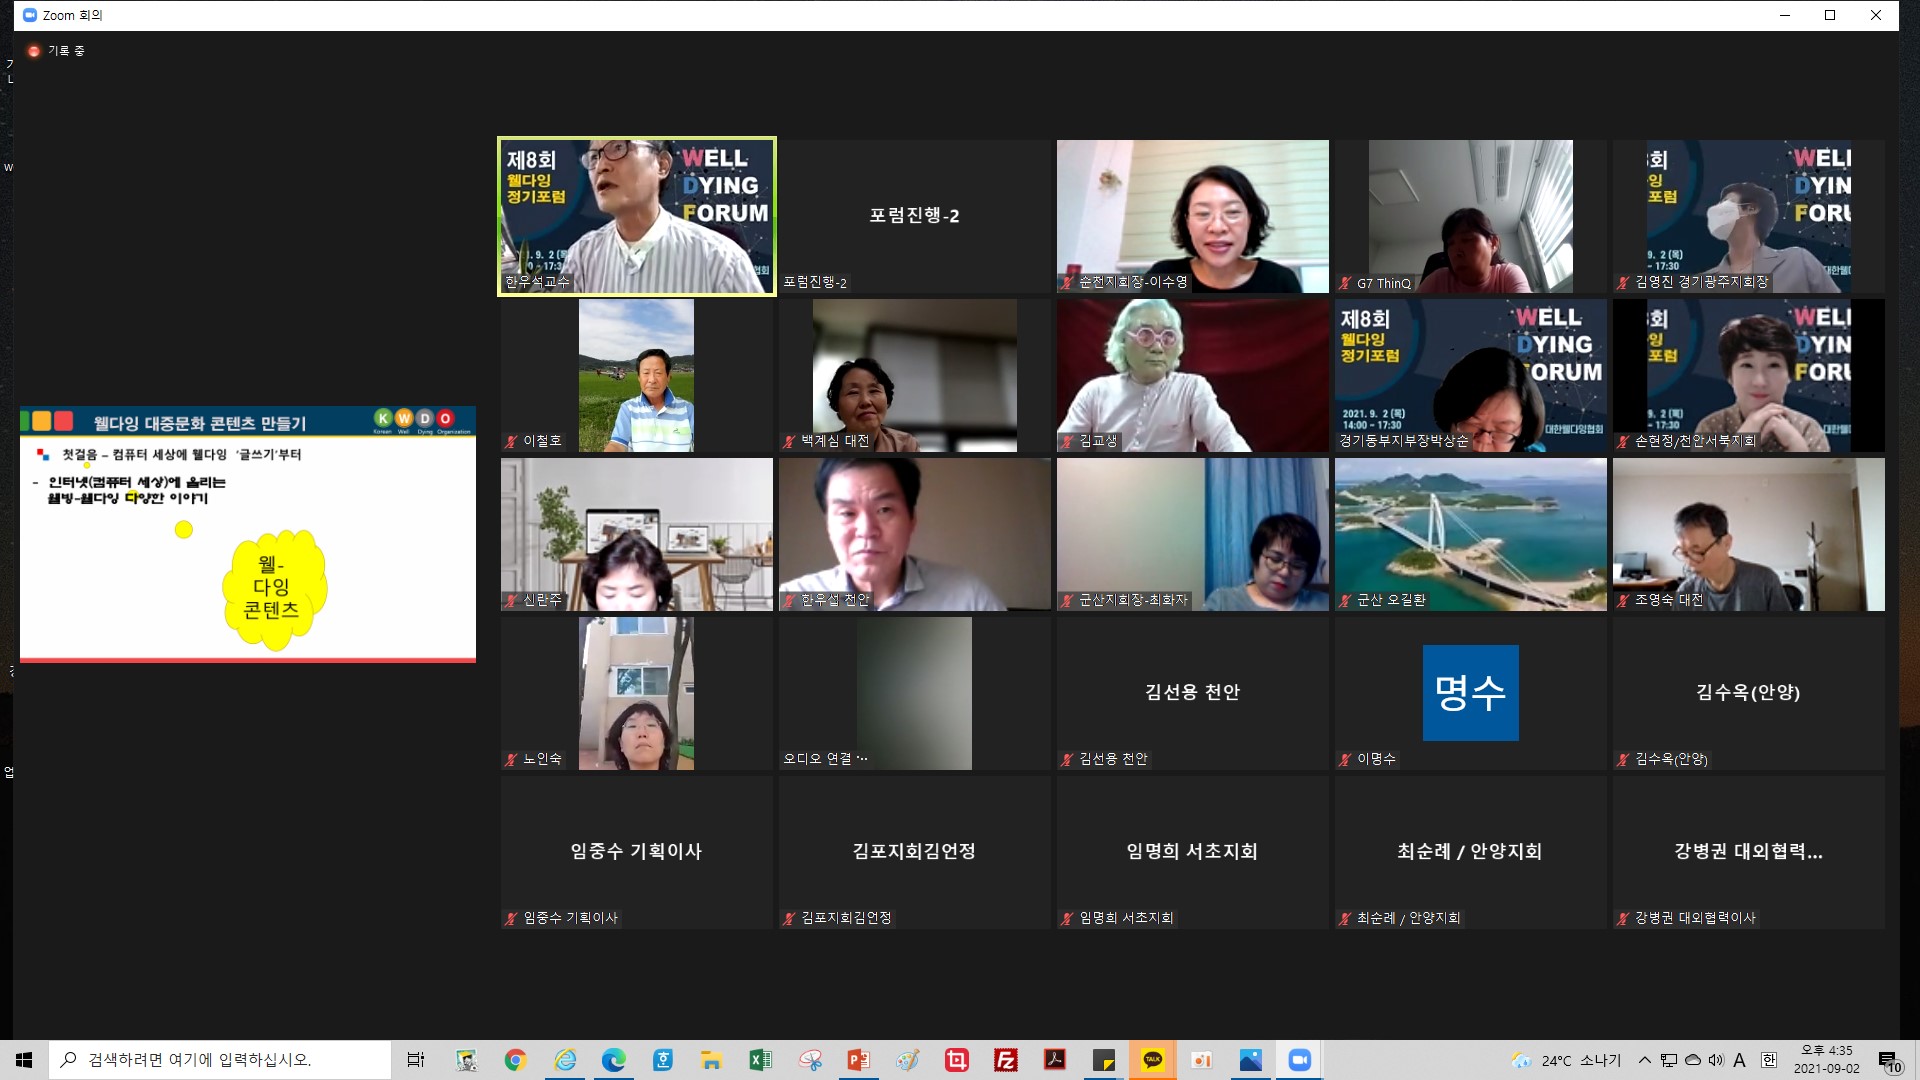Viewport: 1920px width, 1080px height.
Task: Open Adobe Acrobat from the taskbar
Action: 1054,1060
